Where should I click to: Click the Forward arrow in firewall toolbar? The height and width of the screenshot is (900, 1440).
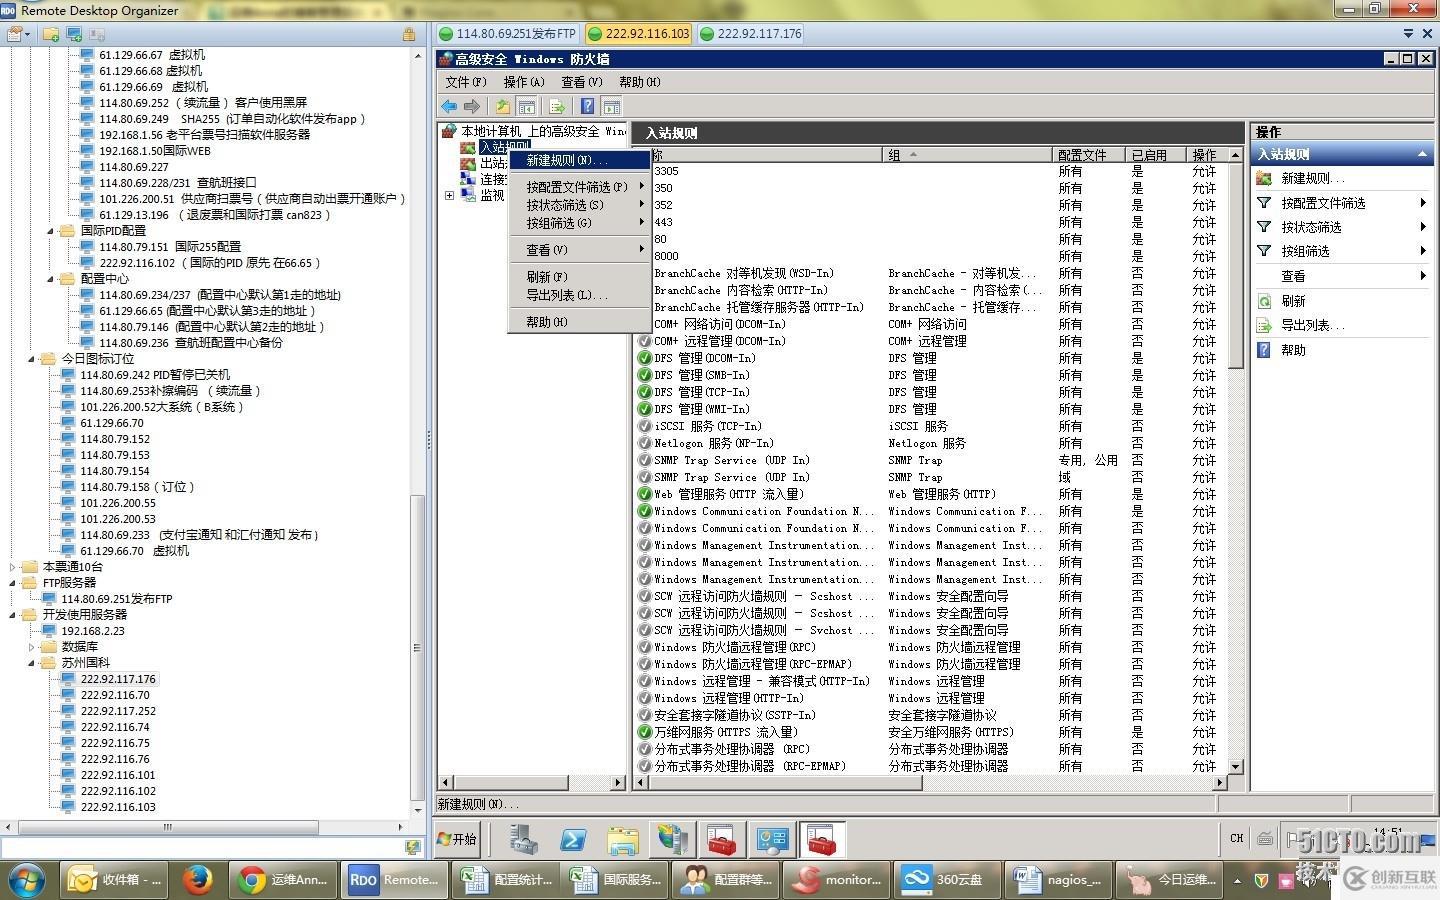click(472, 106)
